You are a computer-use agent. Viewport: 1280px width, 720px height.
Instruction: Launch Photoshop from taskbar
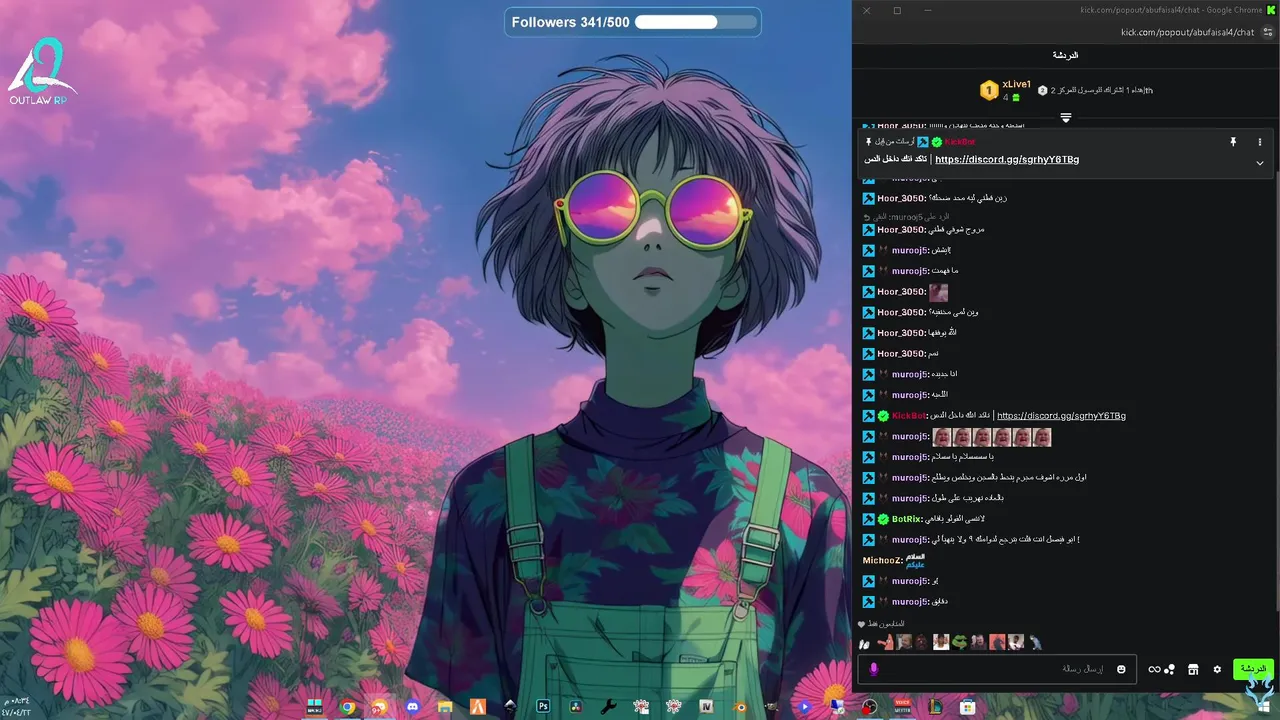click(x=543, y=706)
